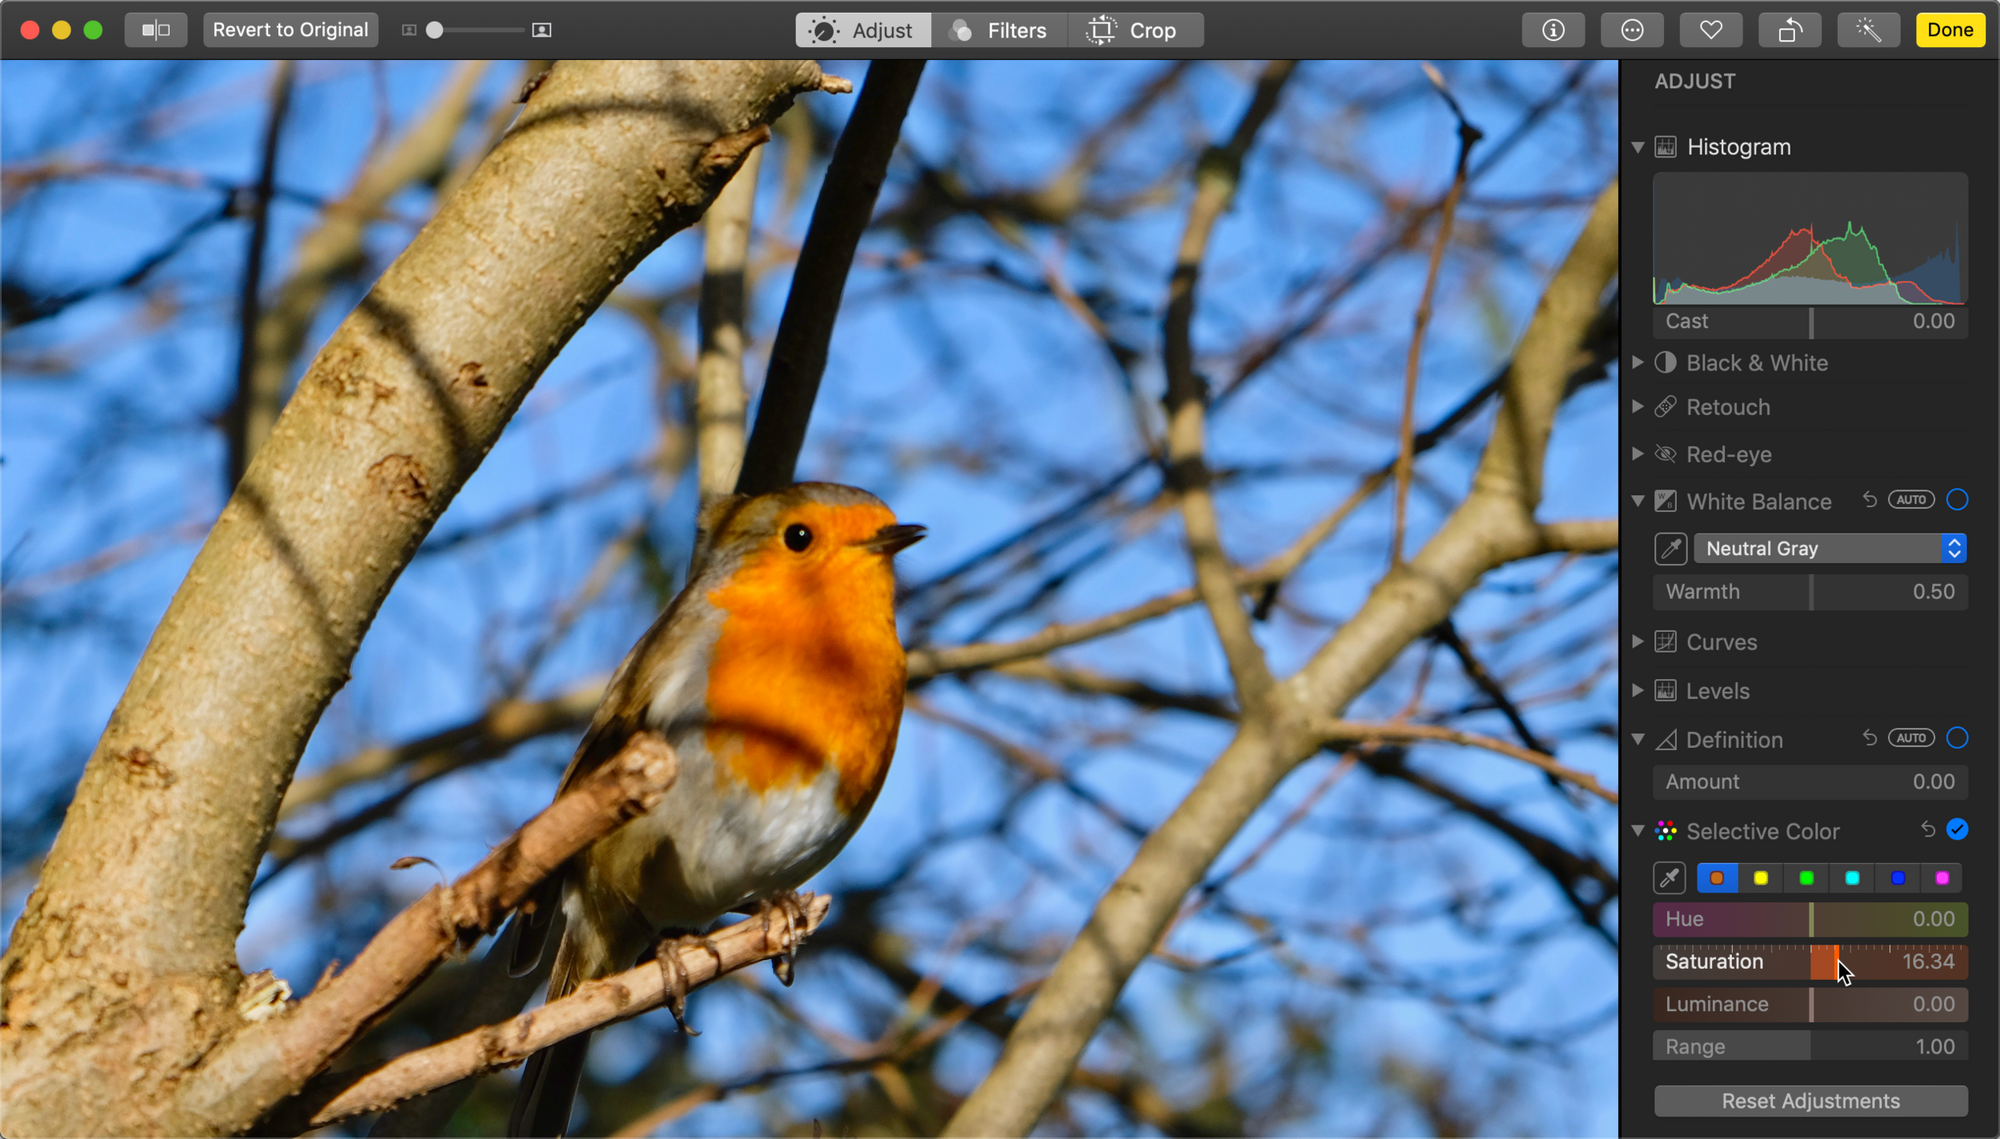Click the small zoom-out photo icon
2000x1139 pixels.
point(409,30)
